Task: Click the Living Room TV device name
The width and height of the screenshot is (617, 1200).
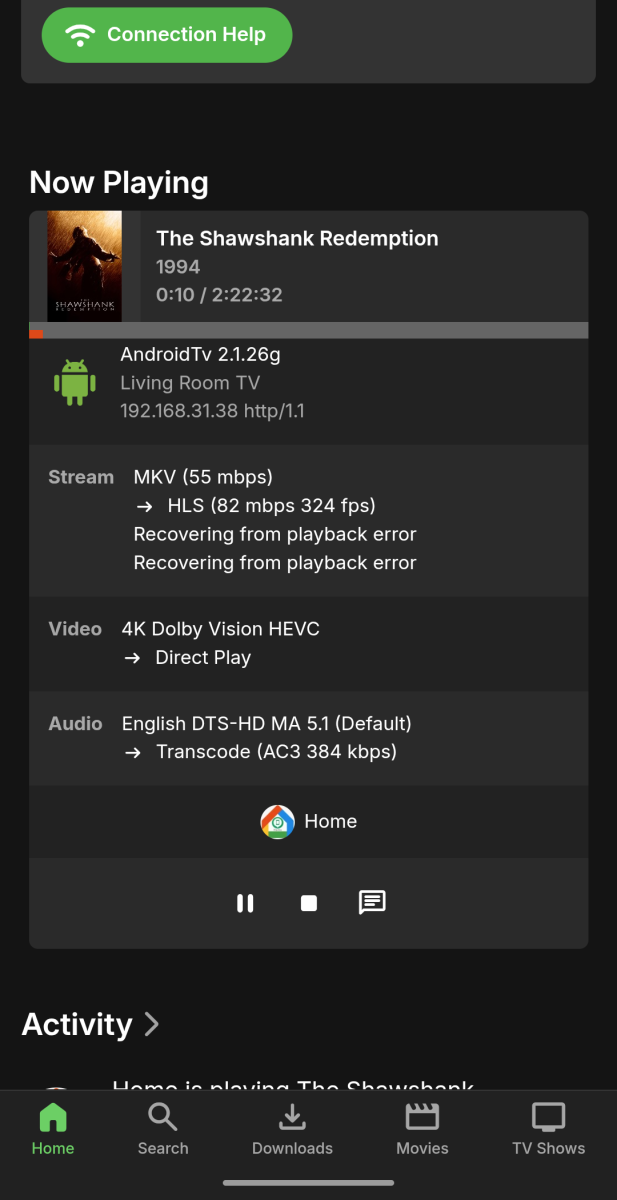Action: [190, 382]
